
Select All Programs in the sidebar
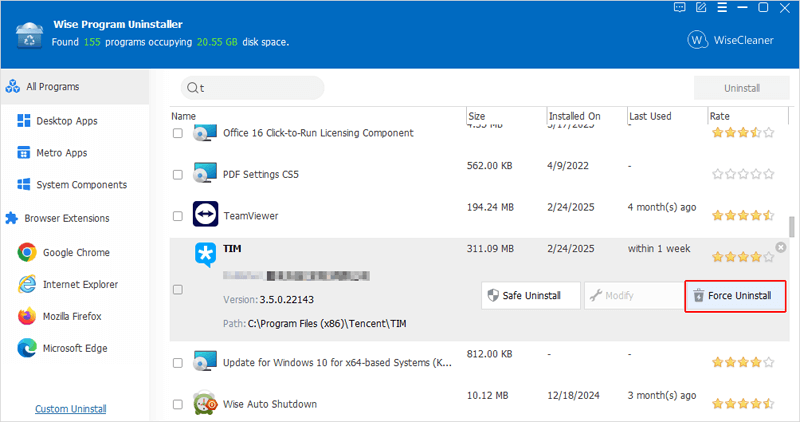[x=75, y=87]
